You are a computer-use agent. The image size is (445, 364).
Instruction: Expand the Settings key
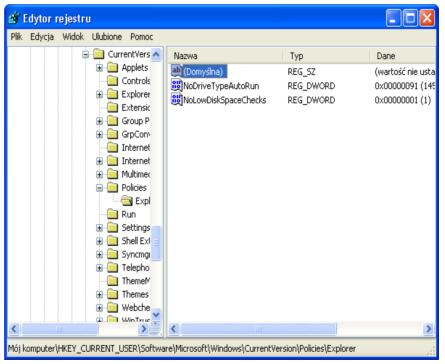tap(99, 228)
